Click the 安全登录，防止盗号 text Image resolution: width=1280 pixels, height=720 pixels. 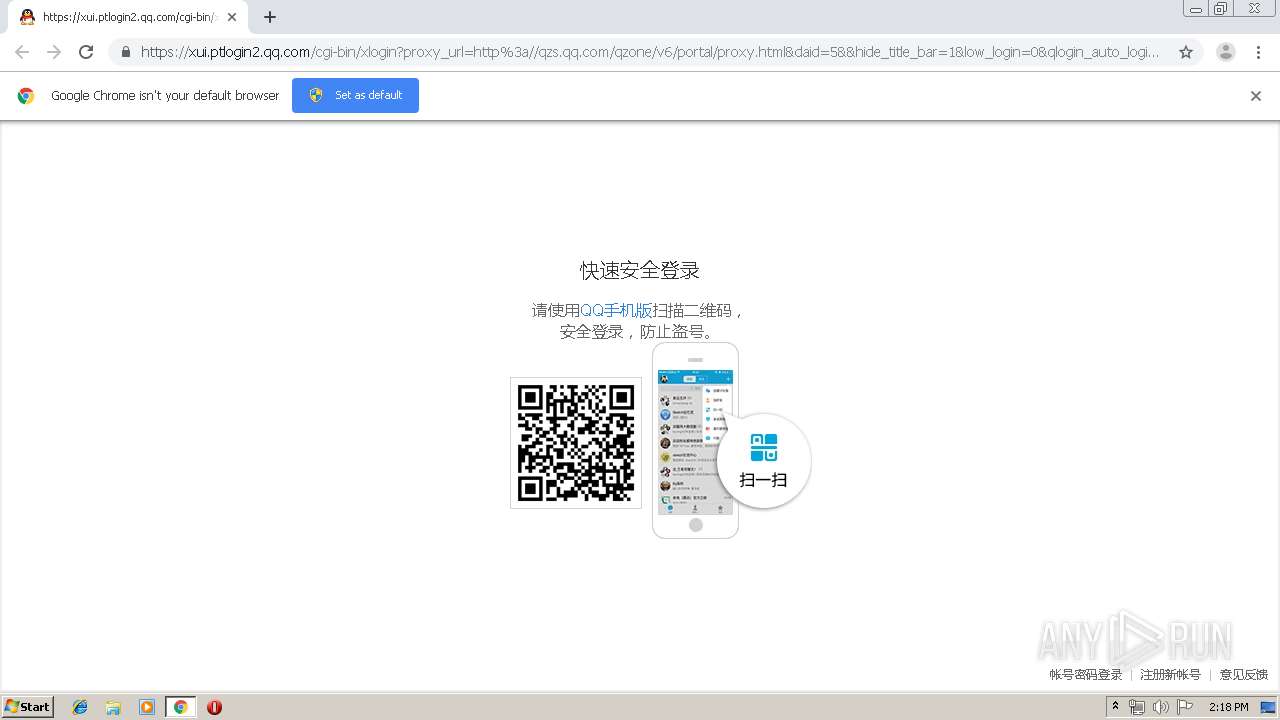point(637,332)
